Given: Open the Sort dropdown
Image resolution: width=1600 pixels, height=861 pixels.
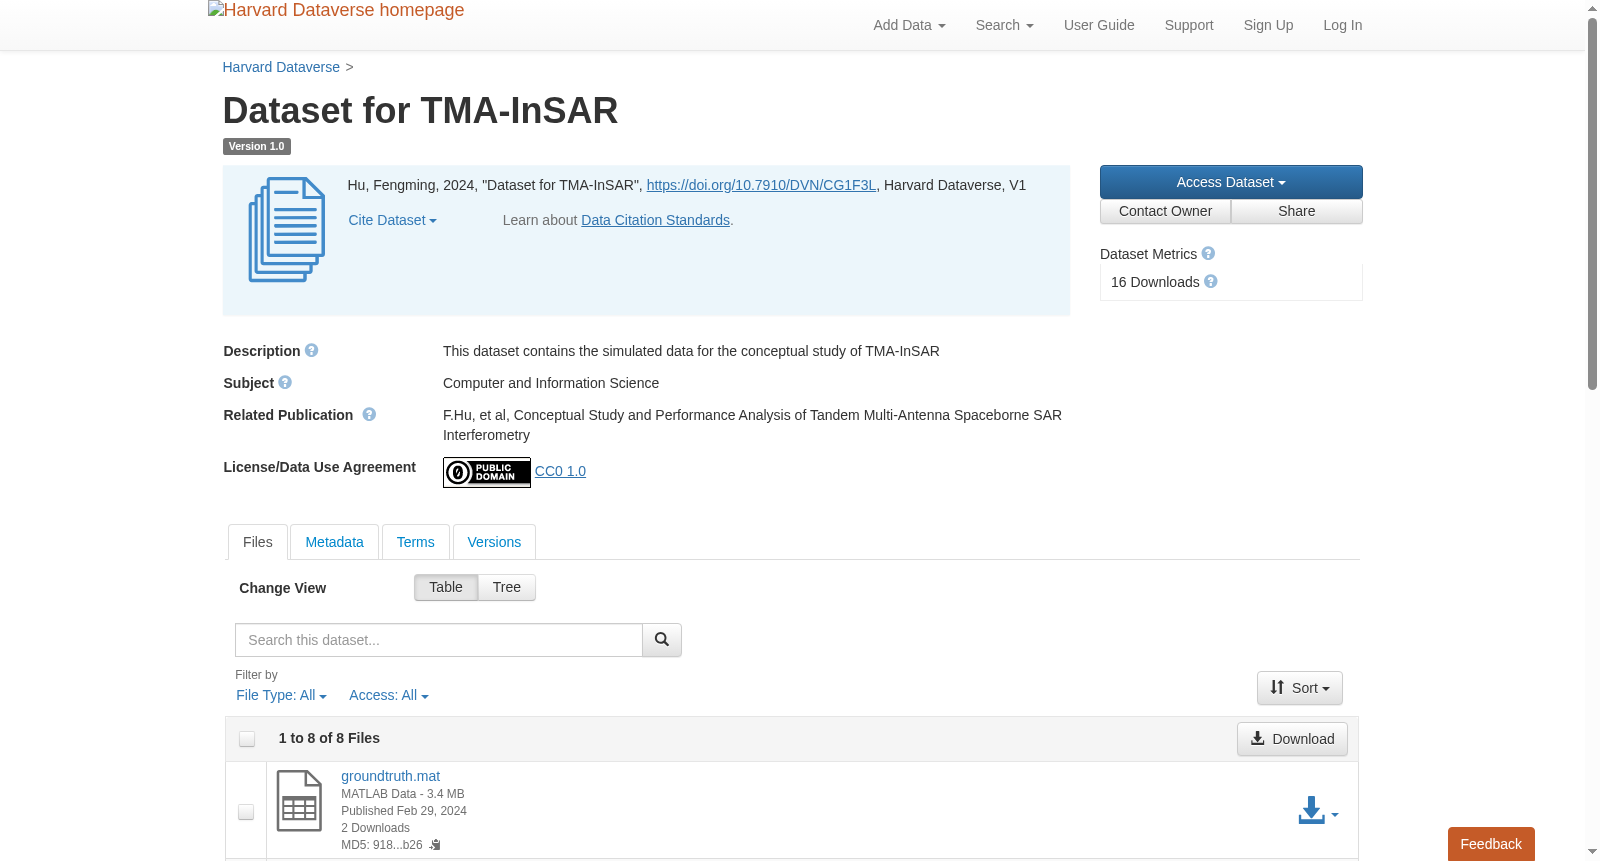Looking at the screenshot, I should coord(1300,688).
